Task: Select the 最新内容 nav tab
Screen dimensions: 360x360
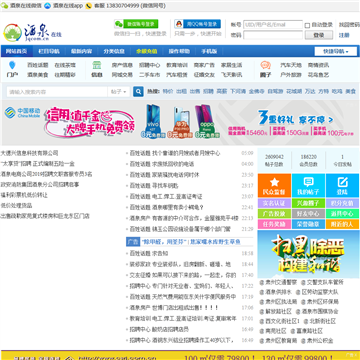Action: [81, 51]
